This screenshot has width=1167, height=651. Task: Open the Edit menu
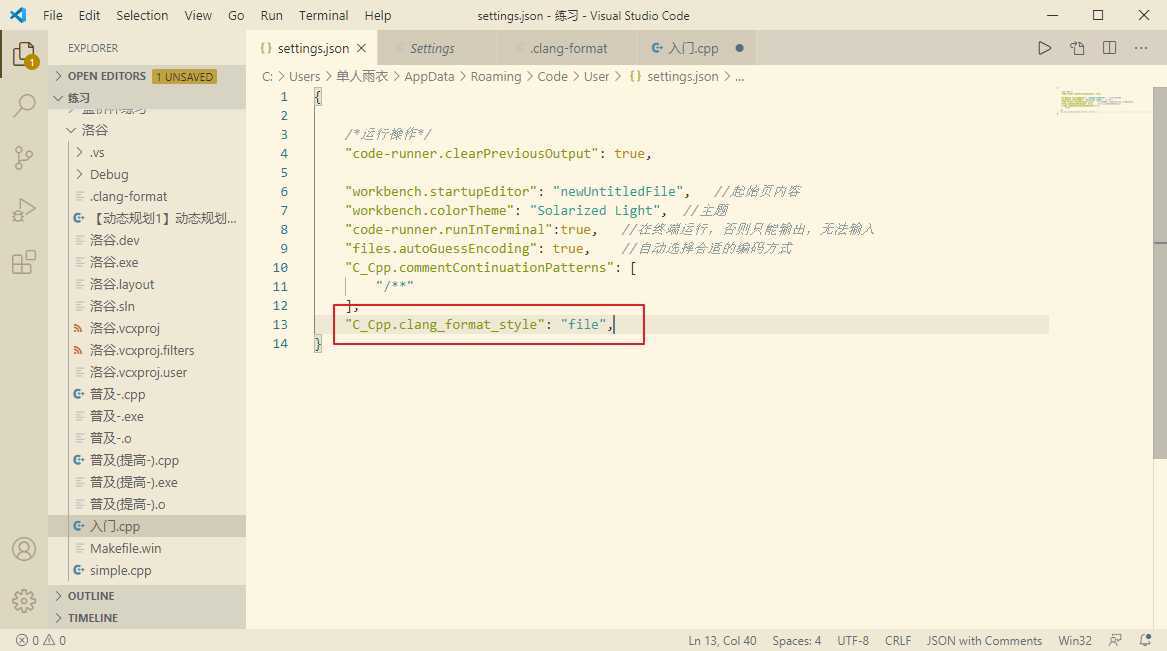(89, 15)
